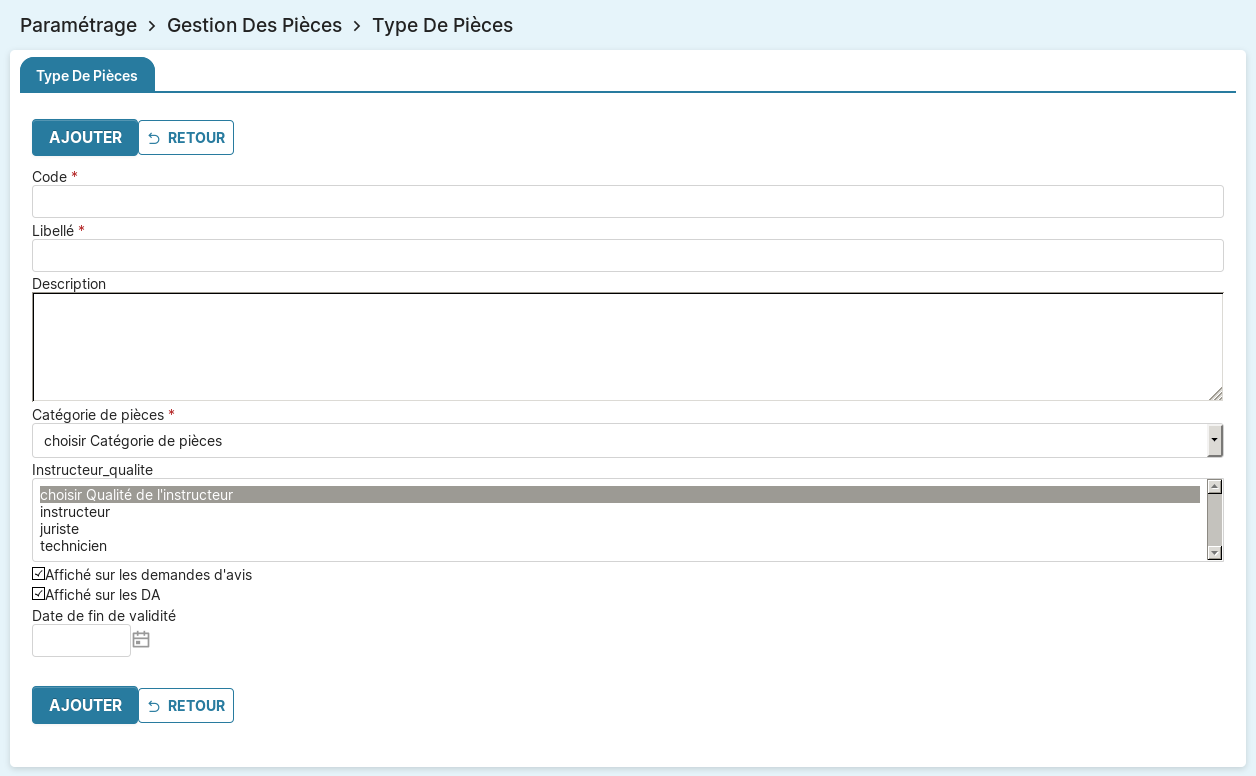Click inside the Description text area

point(627,347)
